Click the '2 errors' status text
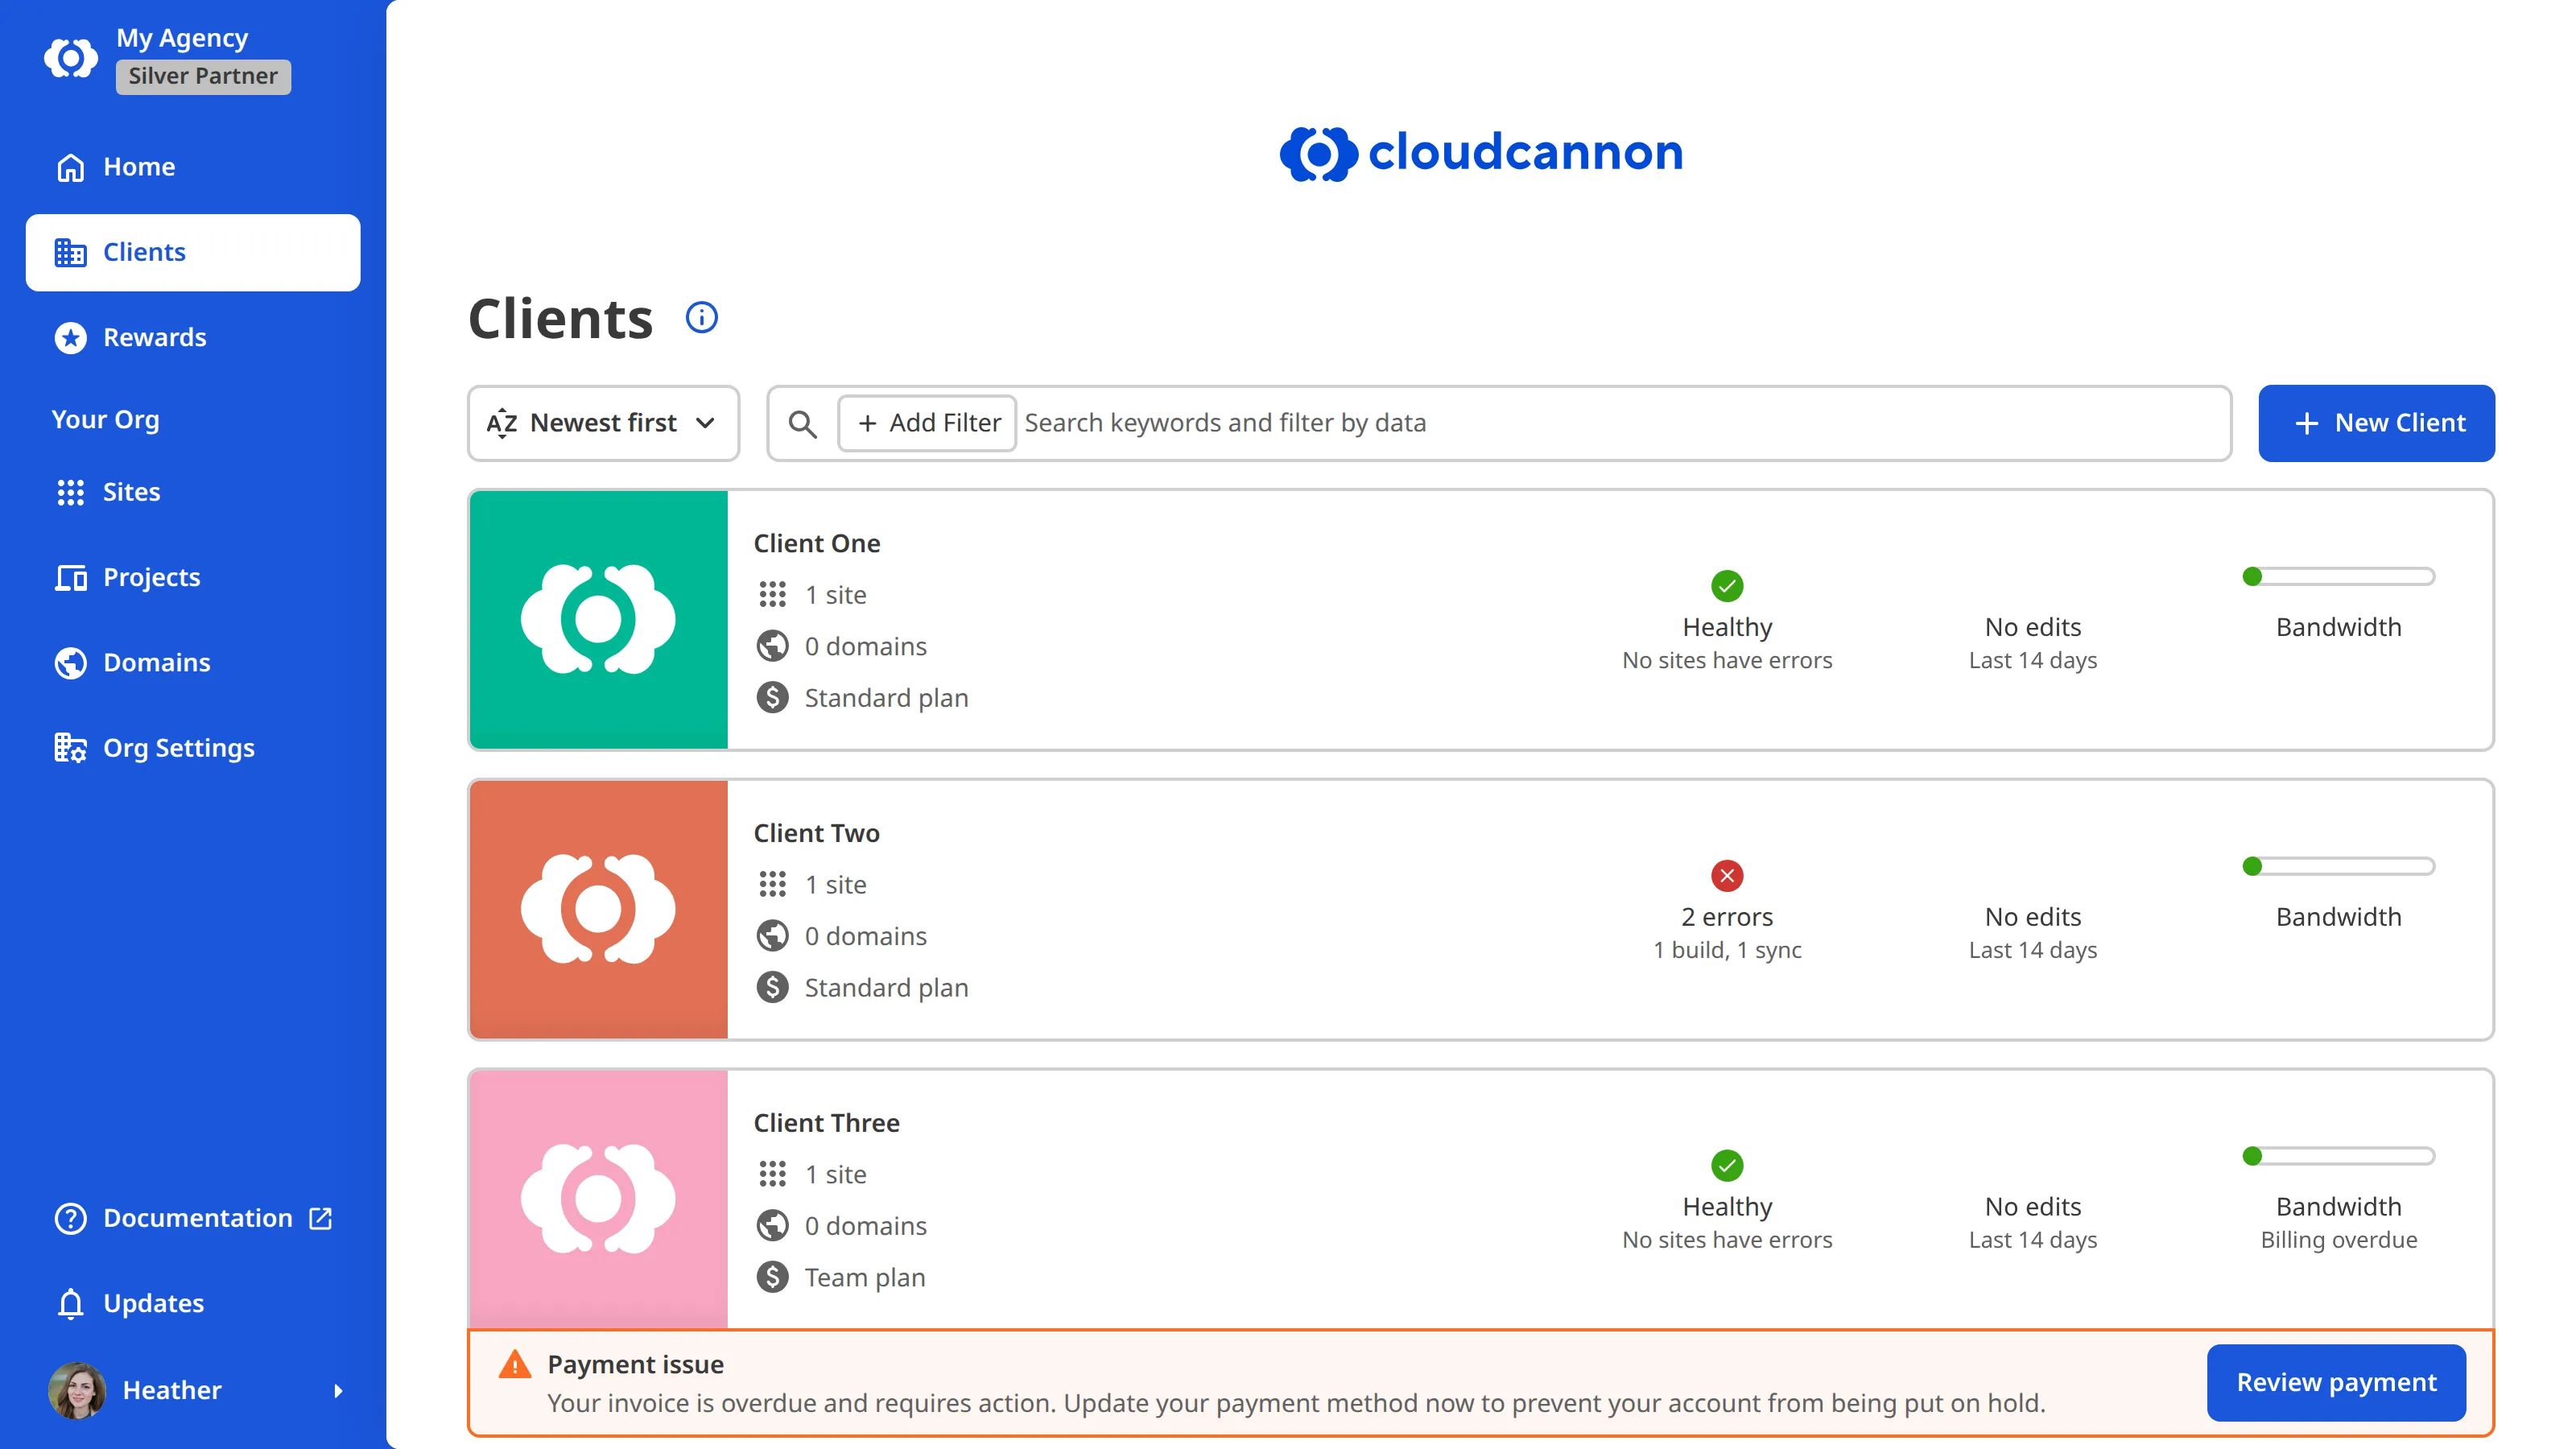 click(x=1727, y=918)
